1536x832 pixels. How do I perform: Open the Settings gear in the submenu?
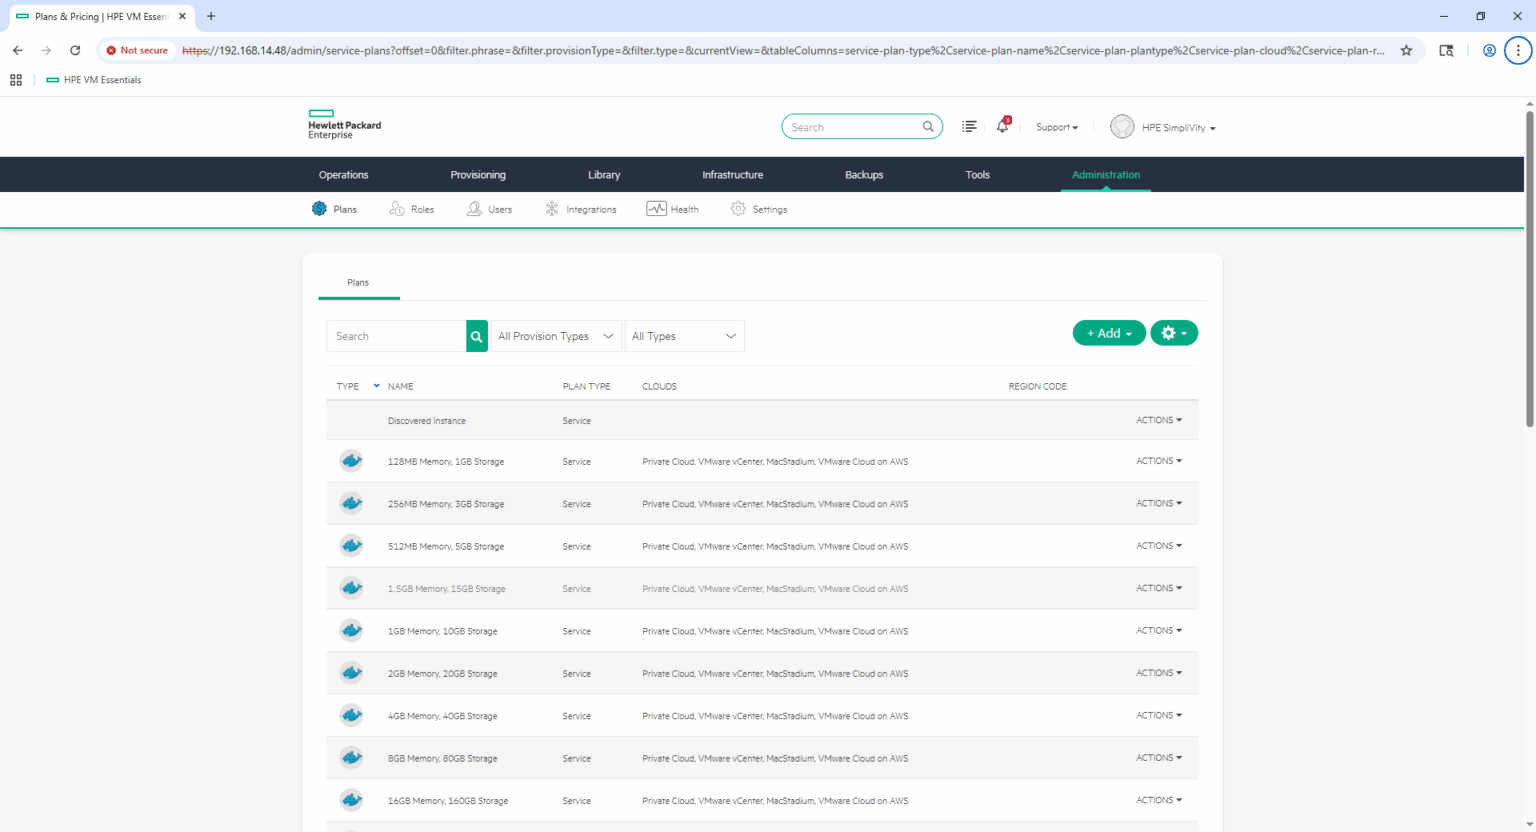738,209
